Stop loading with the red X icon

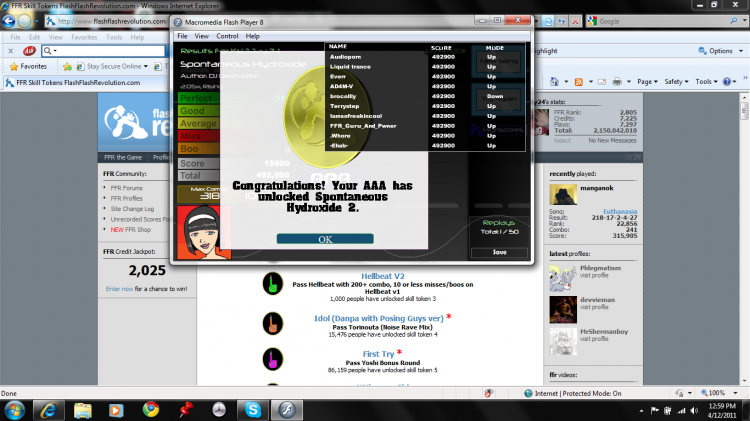tap(575, 21)
